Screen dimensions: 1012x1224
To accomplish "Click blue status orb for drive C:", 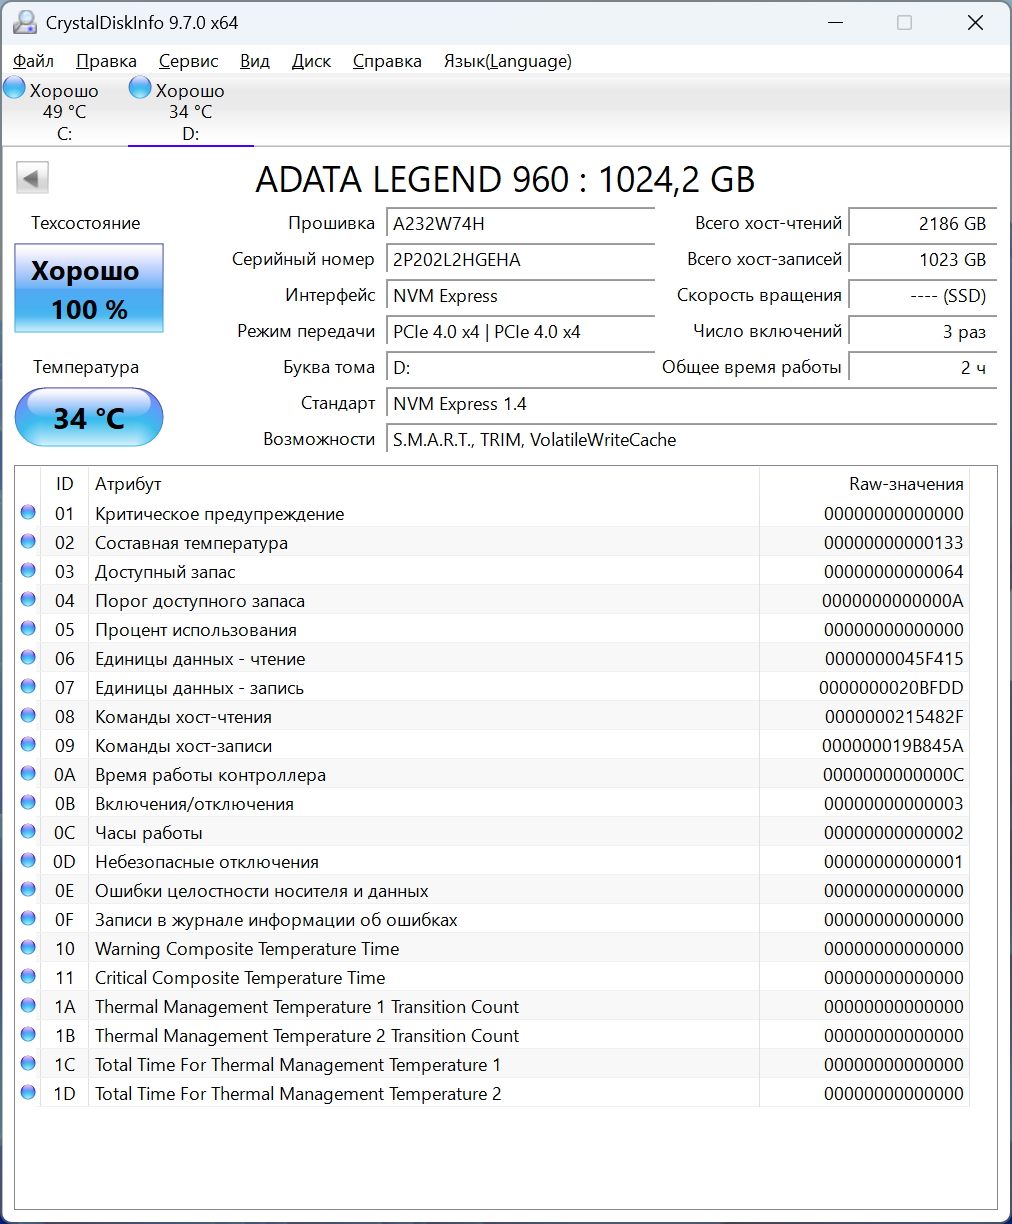I will pos(15,88).
